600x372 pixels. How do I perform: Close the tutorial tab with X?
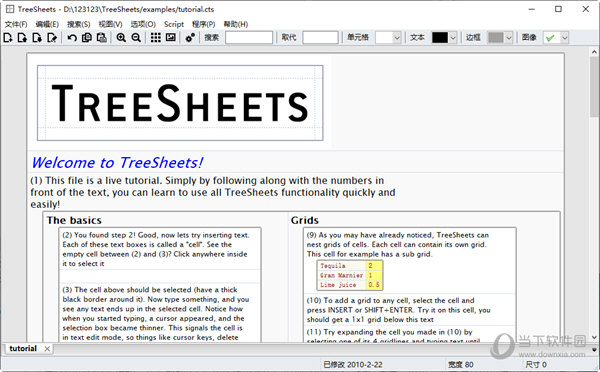pyautogui.click(x=47, y=349)
